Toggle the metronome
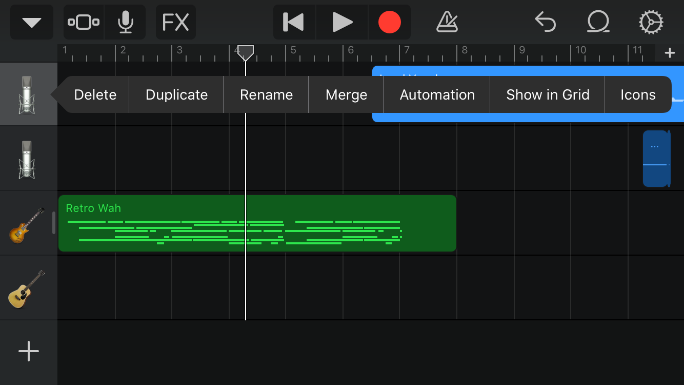This screenshot has width=684, height=385. coord(447,22)
